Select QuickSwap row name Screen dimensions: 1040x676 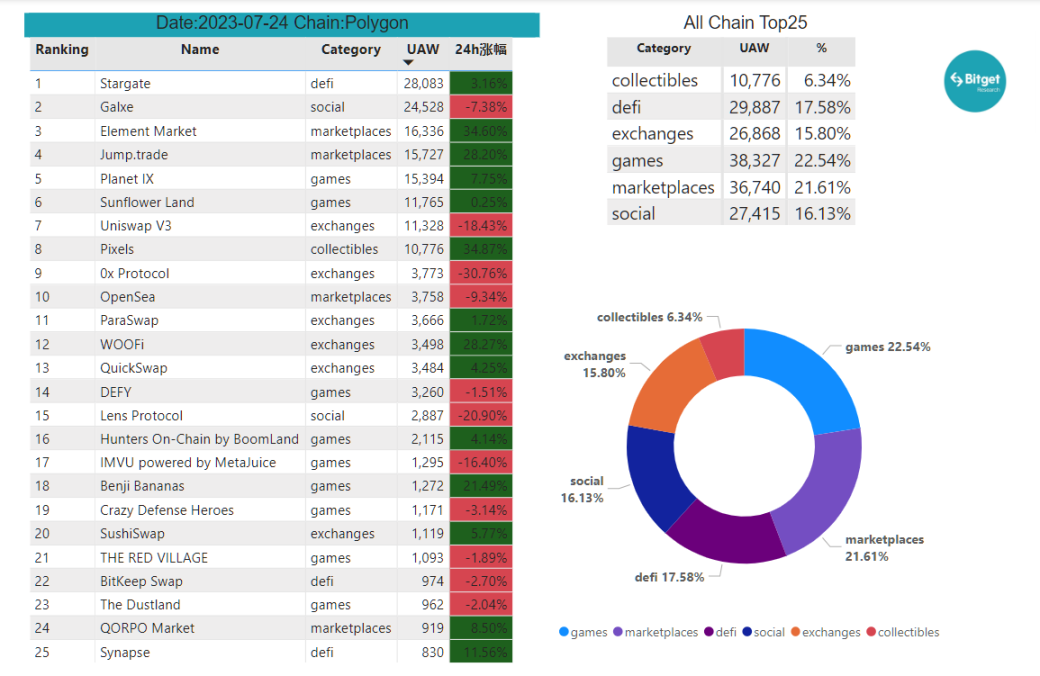point(133,368)
